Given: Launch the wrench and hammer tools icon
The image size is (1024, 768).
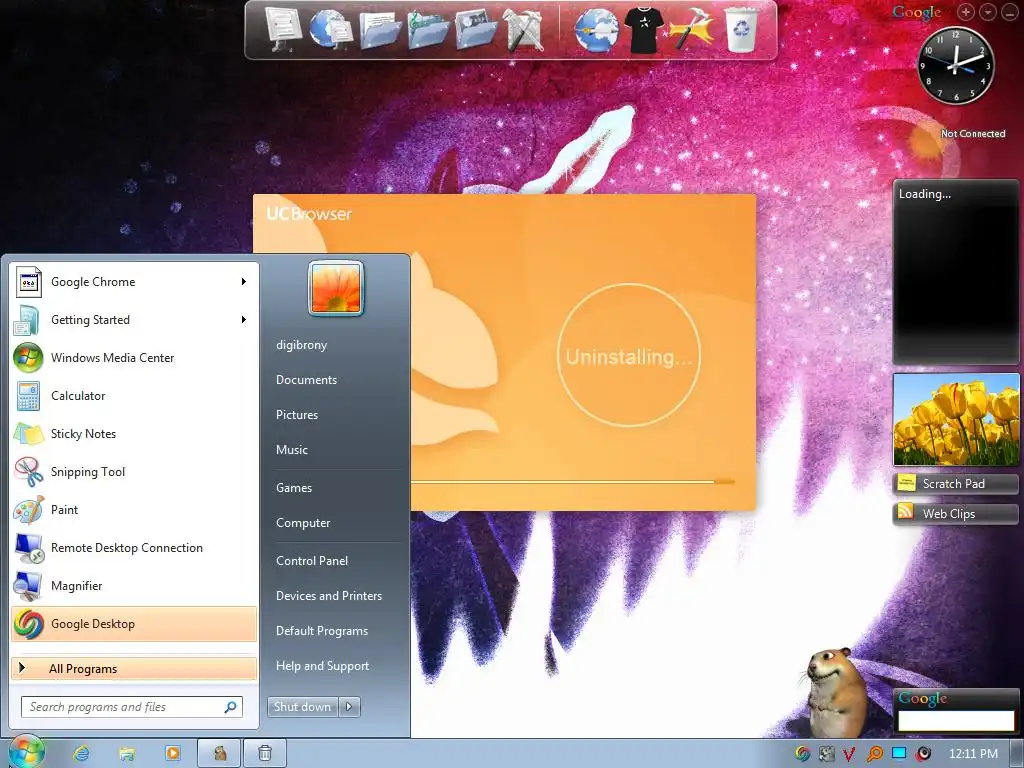Looking at the screenshot, I should click(524, 30).
